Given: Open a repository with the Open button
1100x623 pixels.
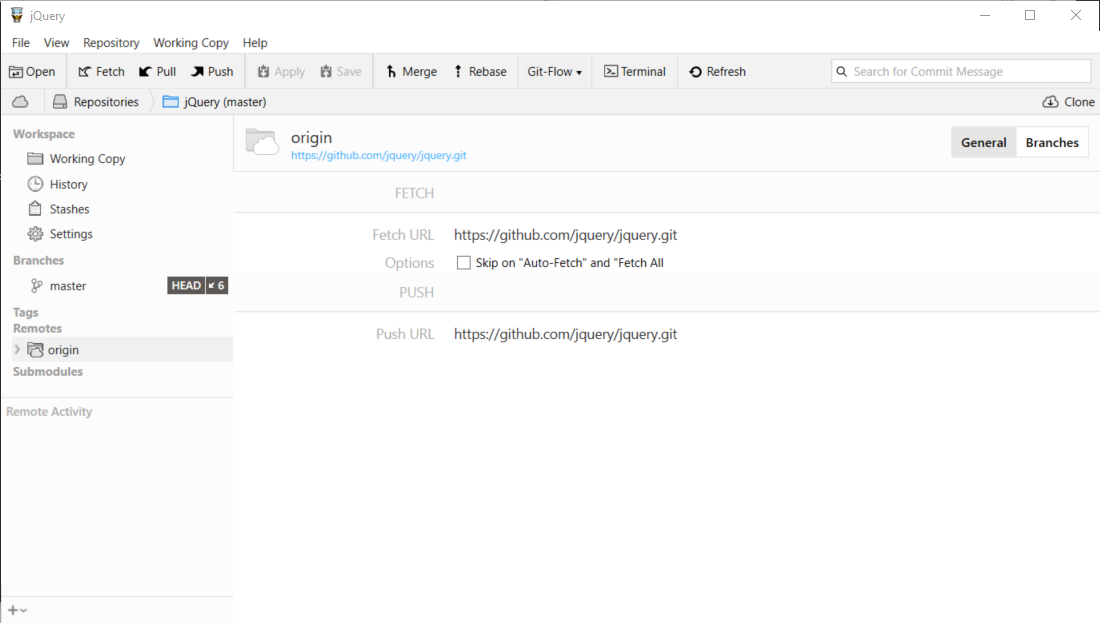Looking at the screenshot, I should tap(32, 72).
